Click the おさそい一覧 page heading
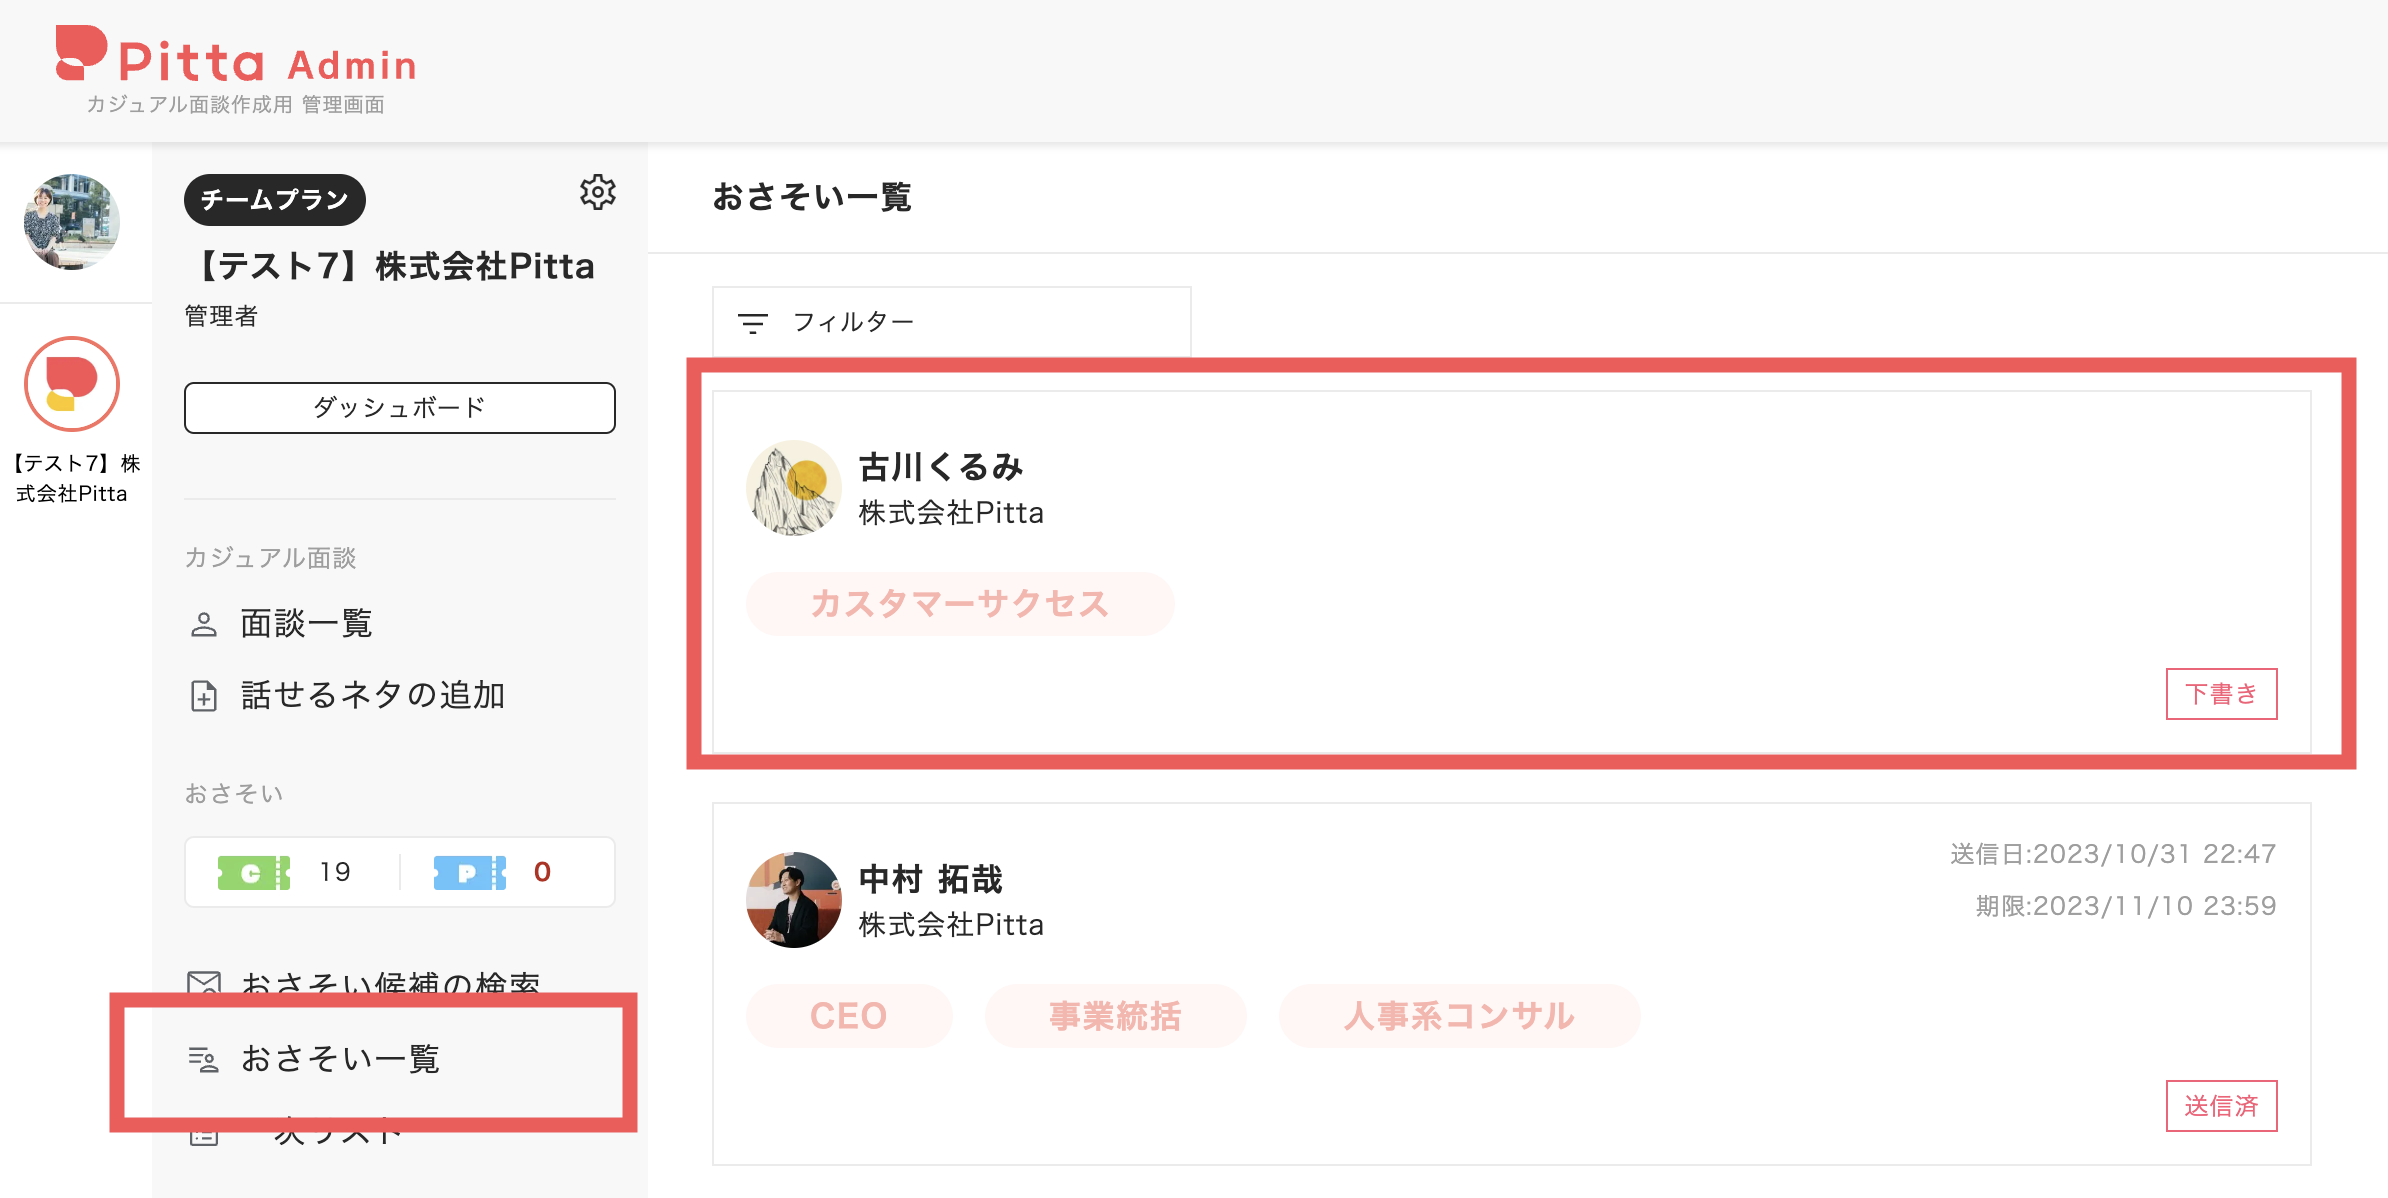 tap(812, 197)
